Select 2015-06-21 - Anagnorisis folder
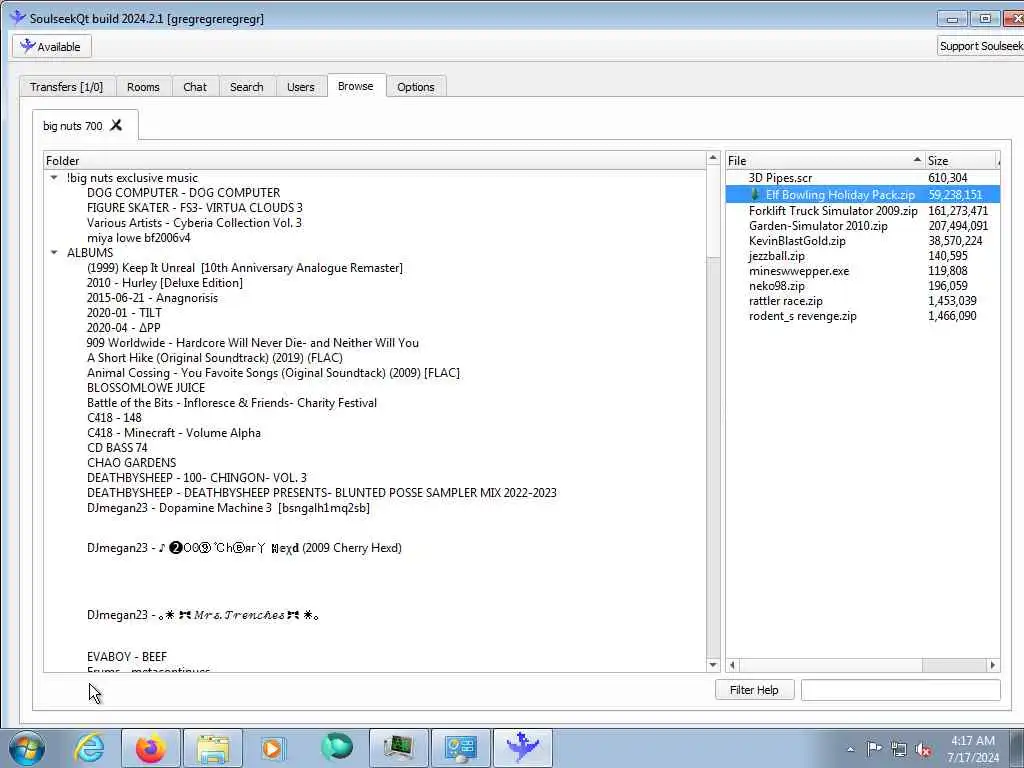This screenshot has height=768, width=1024. pos(152,298)
